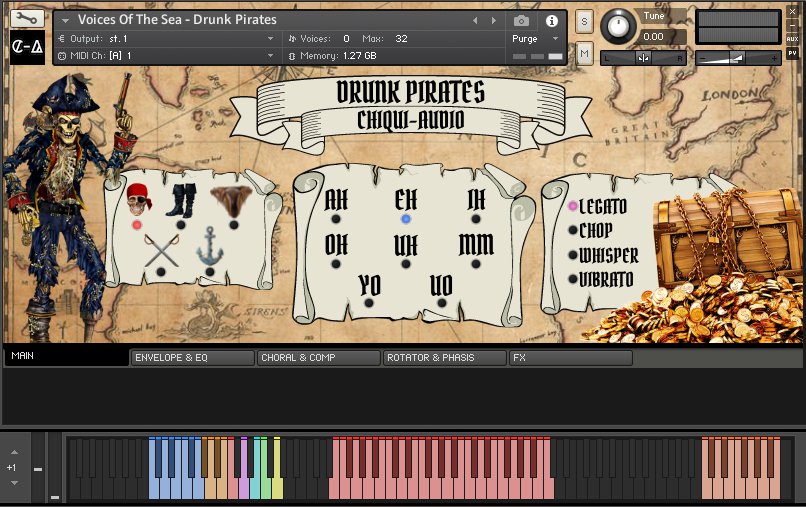The width and height of the screenshot is (806, 507).
Task: Click the volume slider under the meter
Action: pyautogui.click(x=738, y=58)
